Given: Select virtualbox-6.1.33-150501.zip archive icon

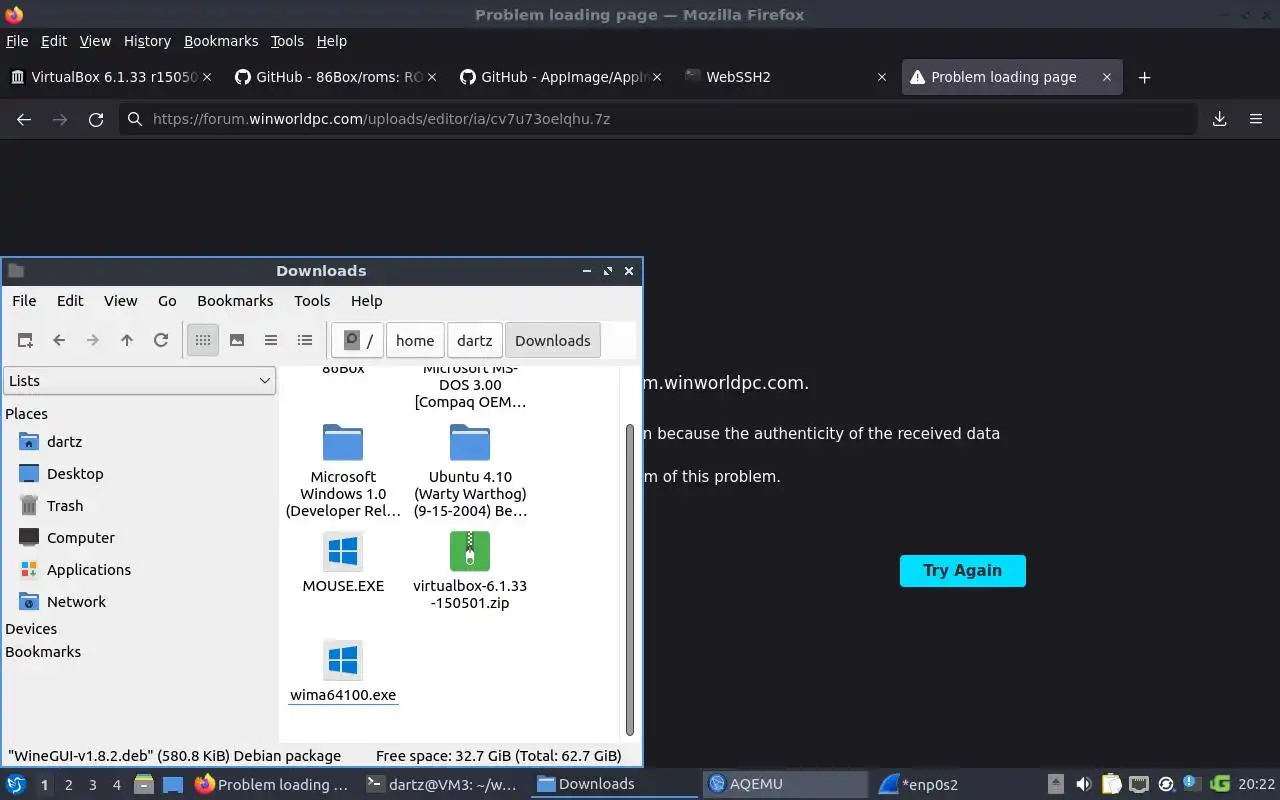Looking at the screenshot, I should click(x=470, y=551).
